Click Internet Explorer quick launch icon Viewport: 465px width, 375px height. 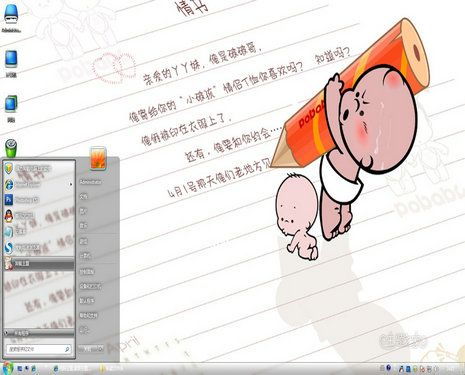(33, 368)
